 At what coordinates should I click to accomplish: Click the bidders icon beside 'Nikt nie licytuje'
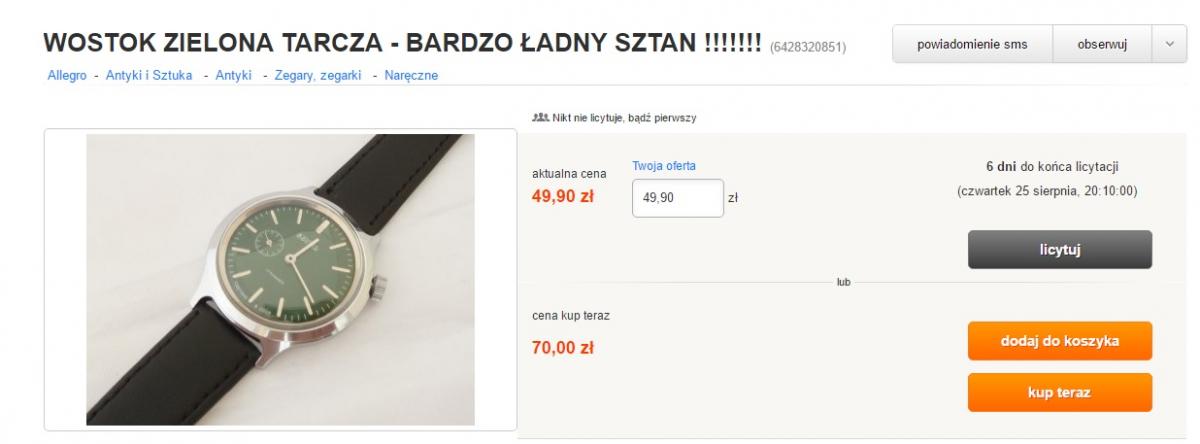[540, 118]
